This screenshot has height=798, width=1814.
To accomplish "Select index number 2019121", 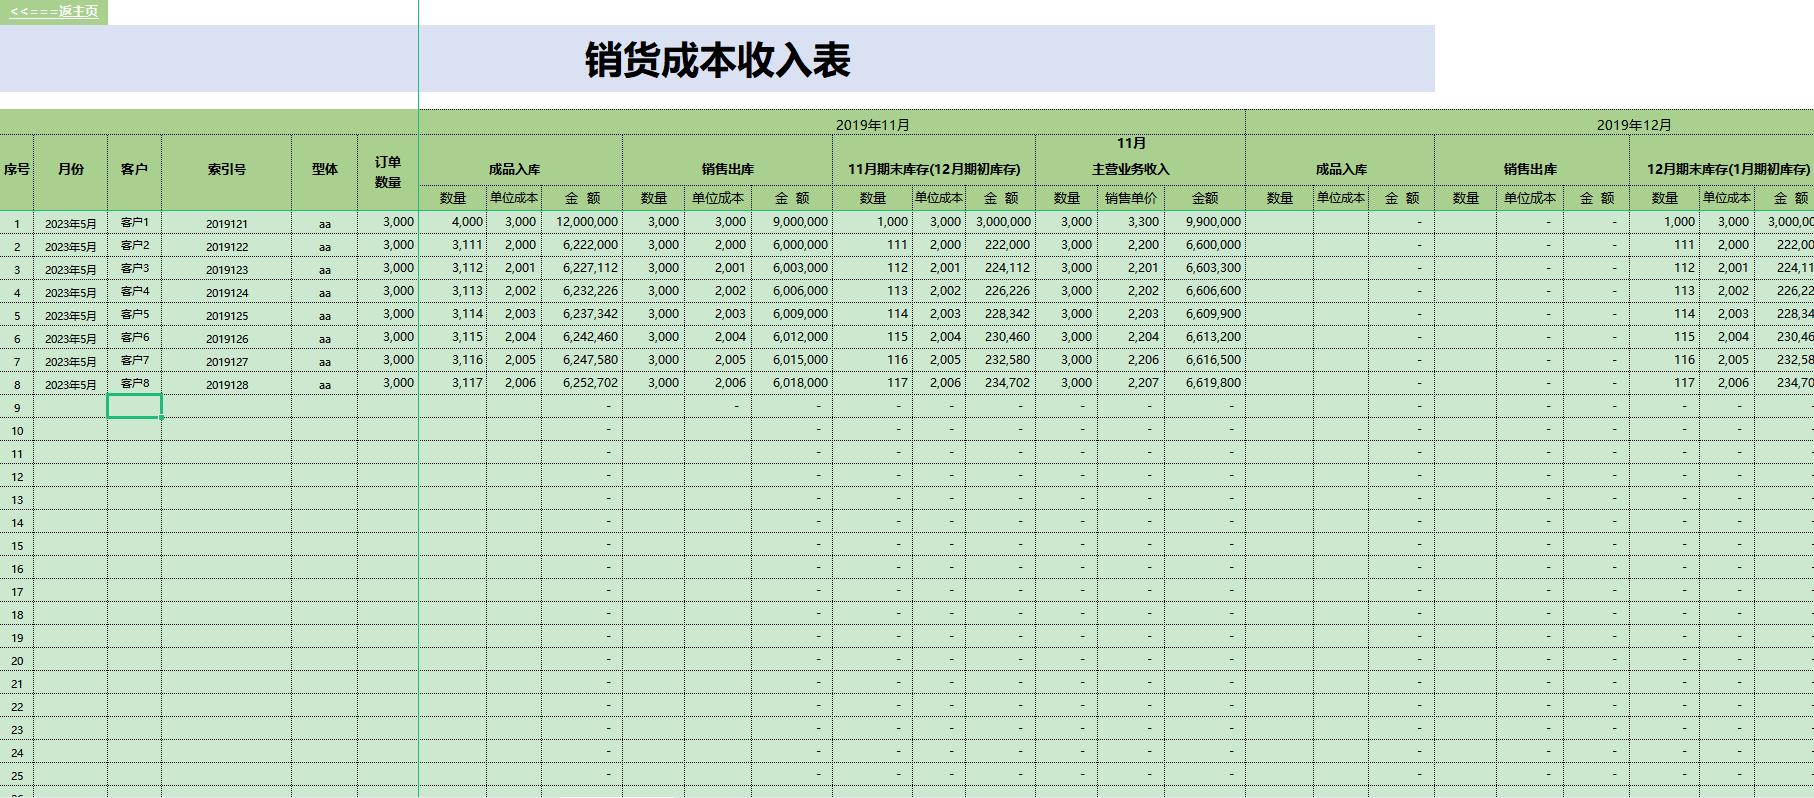I will click(x=227, y=224).
